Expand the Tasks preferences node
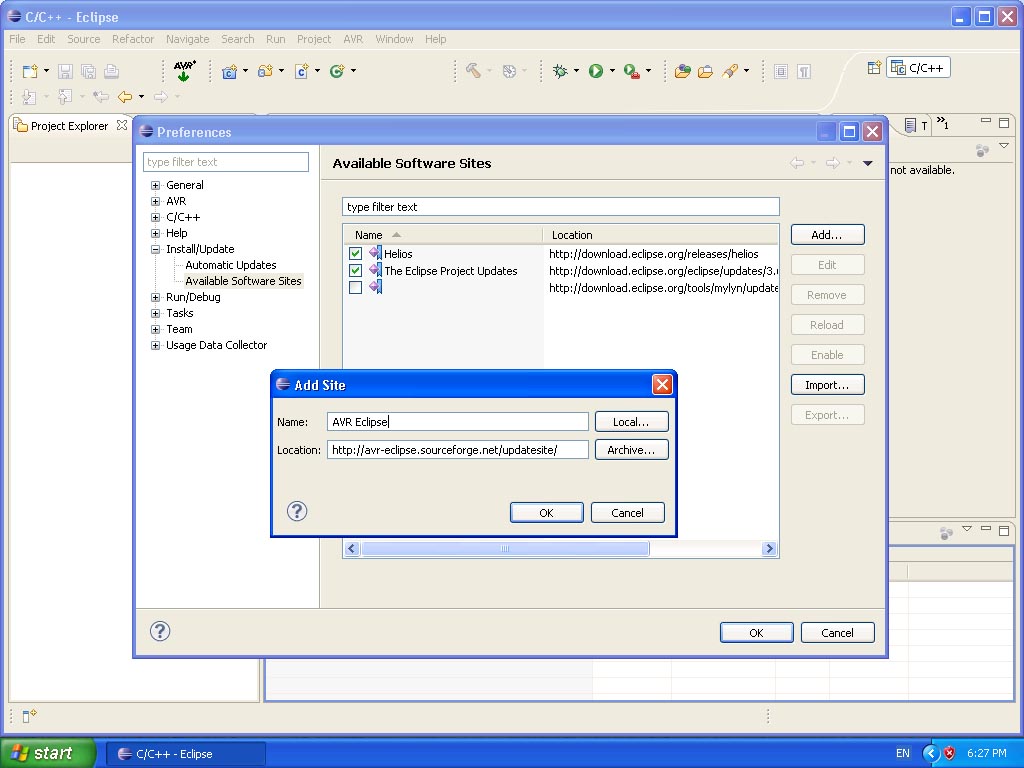The height and width of the screenshot is (768, 1024). coord(155,313)
